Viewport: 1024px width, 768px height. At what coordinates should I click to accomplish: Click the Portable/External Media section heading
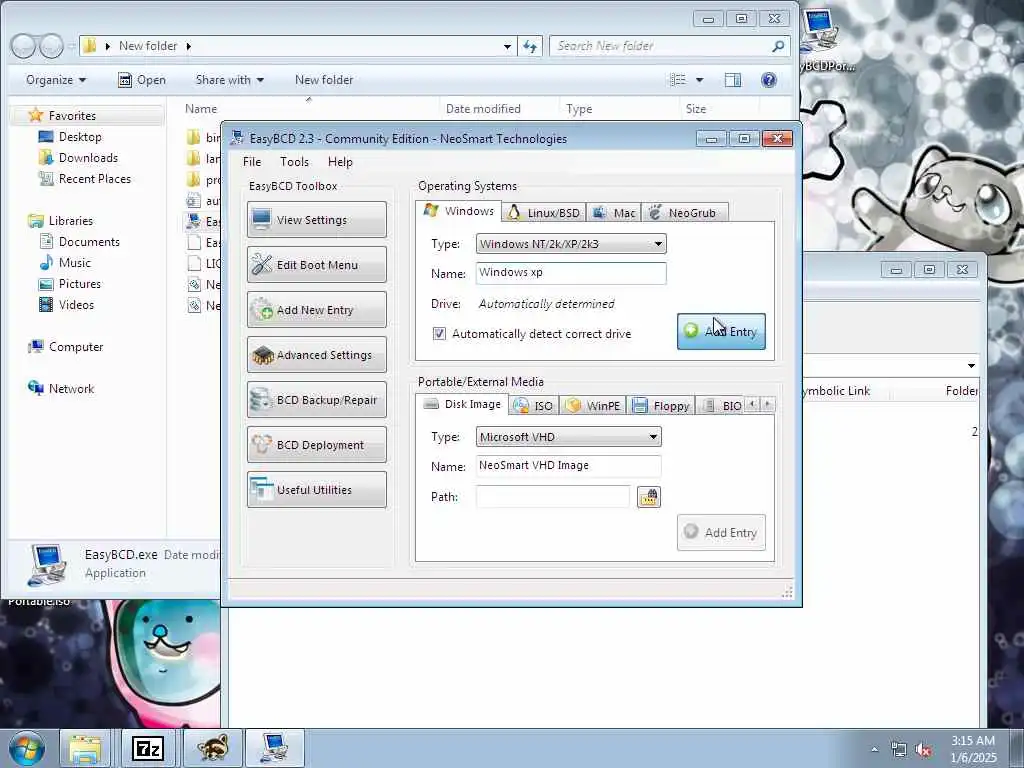coord(481,382)
